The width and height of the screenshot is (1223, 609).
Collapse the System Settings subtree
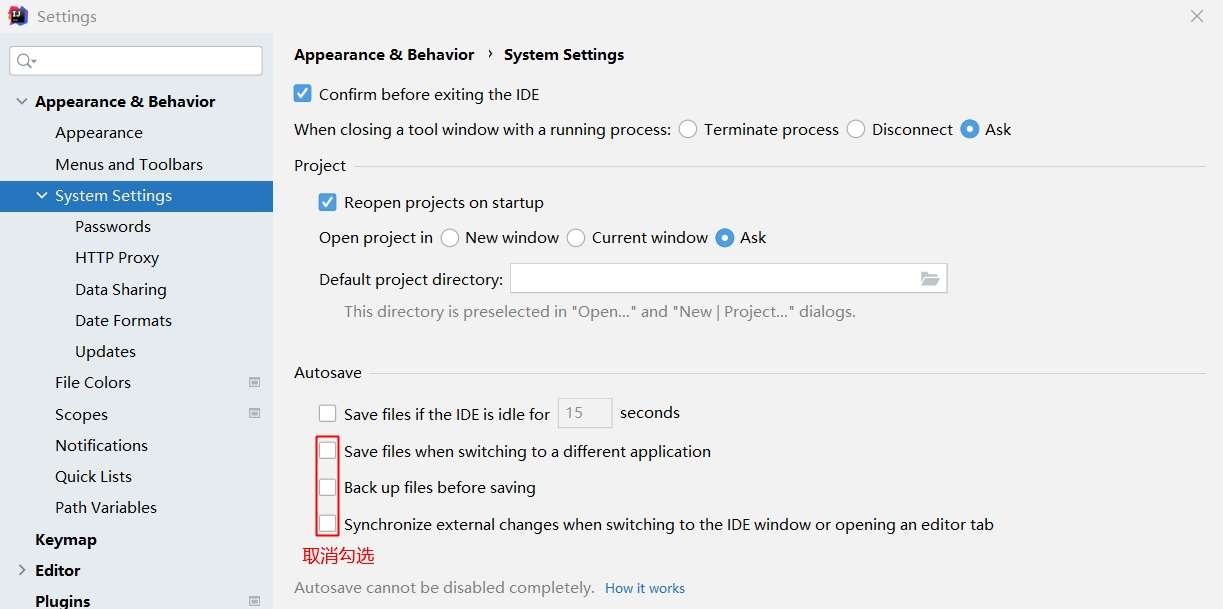pos(42,196)
